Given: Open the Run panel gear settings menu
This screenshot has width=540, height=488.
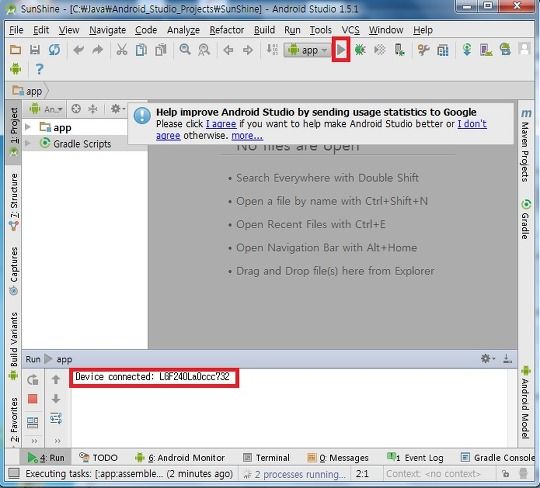Looking at the screenshot, I should 488,359.
